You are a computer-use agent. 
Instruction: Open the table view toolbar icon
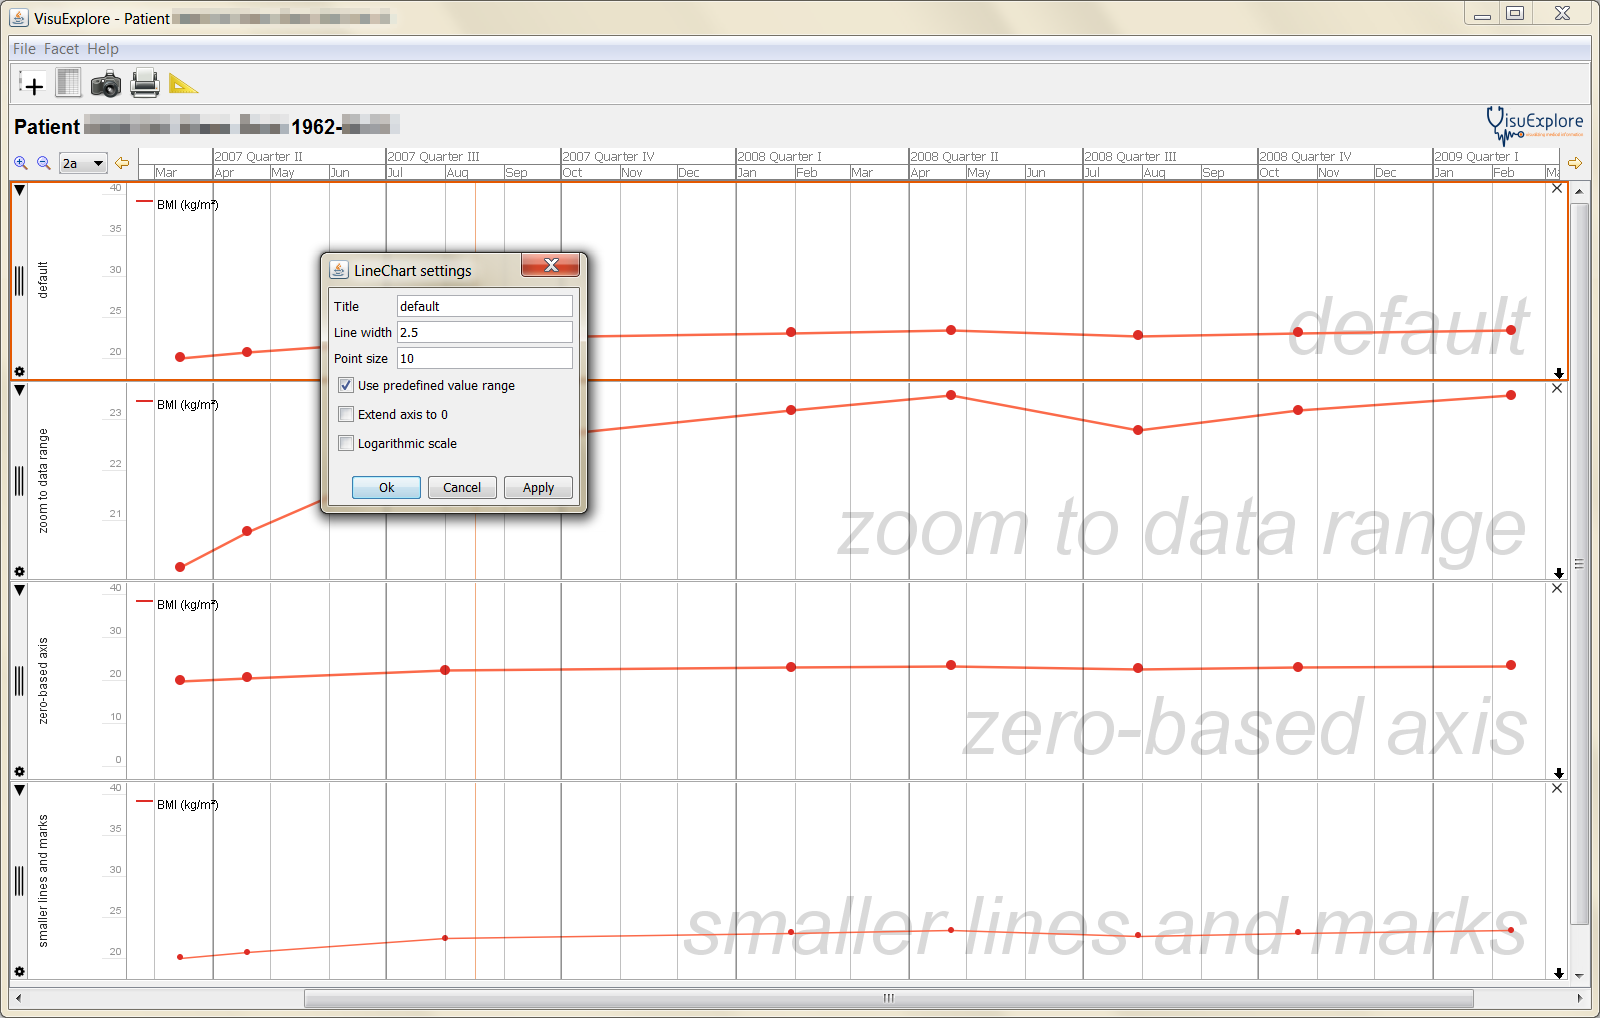(x=68, y=83)
